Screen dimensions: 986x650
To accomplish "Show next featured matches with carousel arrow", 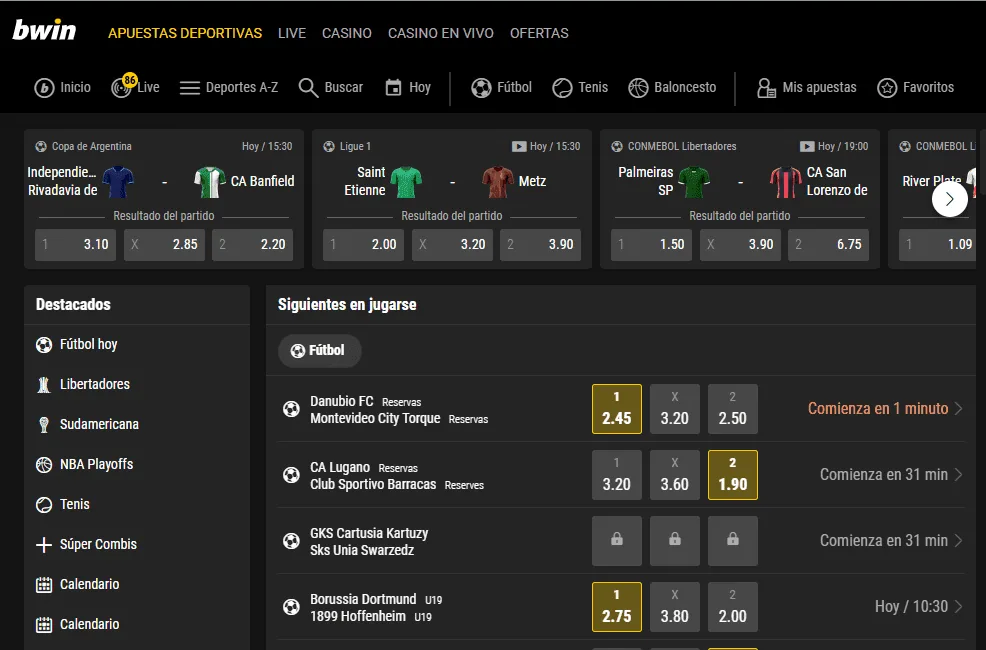I will (950, 199).
